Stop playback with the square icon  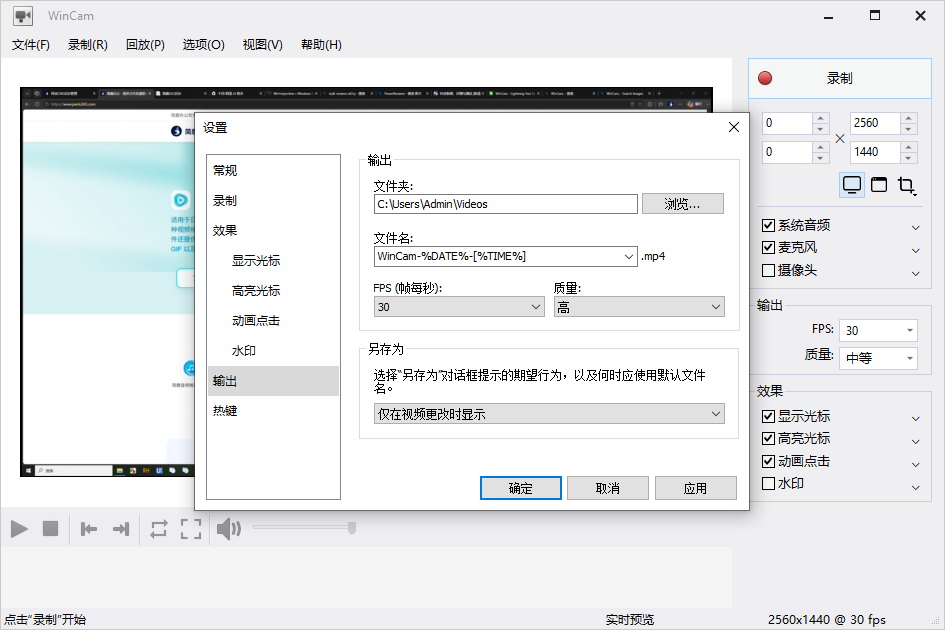click(x=51, y=529)
